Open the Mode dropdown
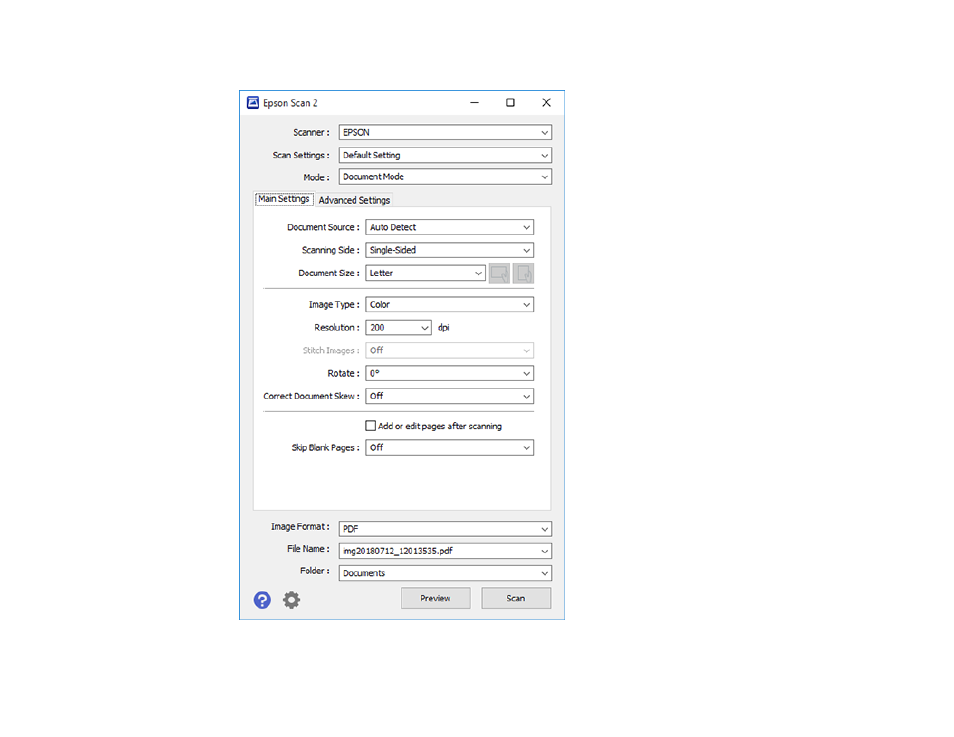954x737 pixels. [445, 177]
